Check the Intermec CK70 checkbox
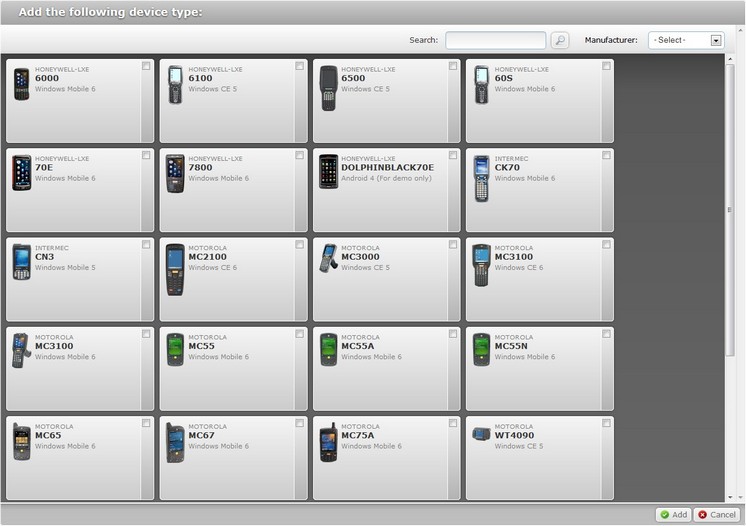 pos(606,156)
